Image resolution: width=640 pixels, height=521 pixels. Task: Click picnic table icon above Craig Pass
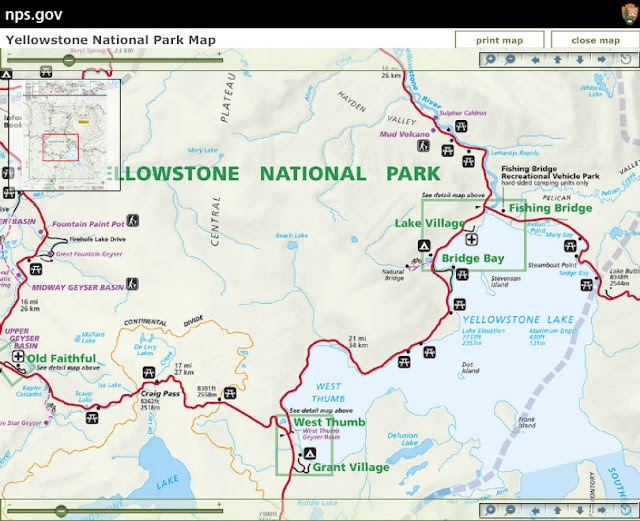coord(149,373)
